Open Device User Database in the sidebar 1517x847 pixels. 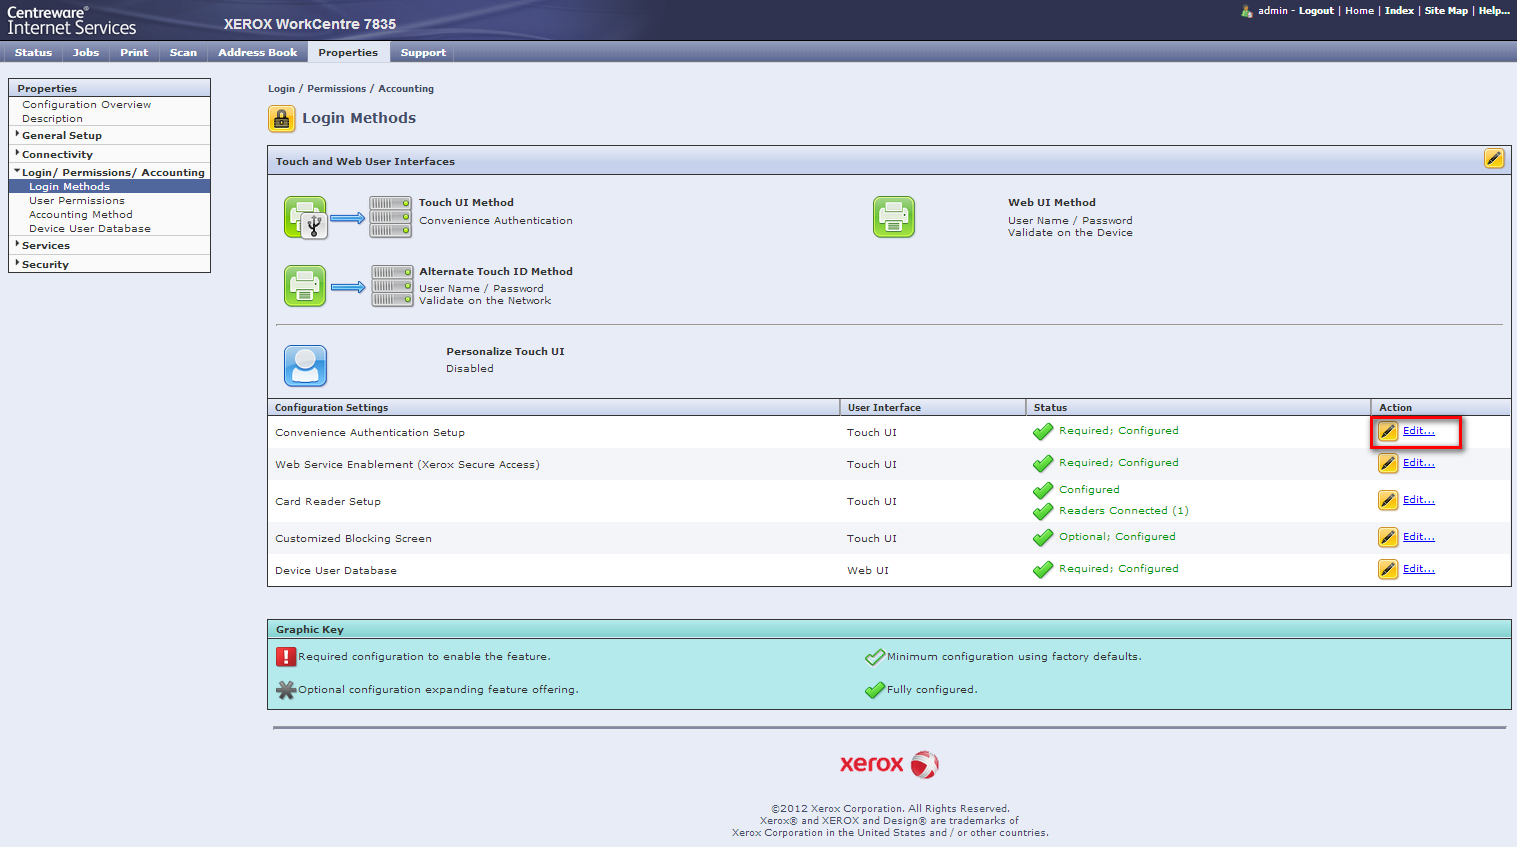pos(90,228)
